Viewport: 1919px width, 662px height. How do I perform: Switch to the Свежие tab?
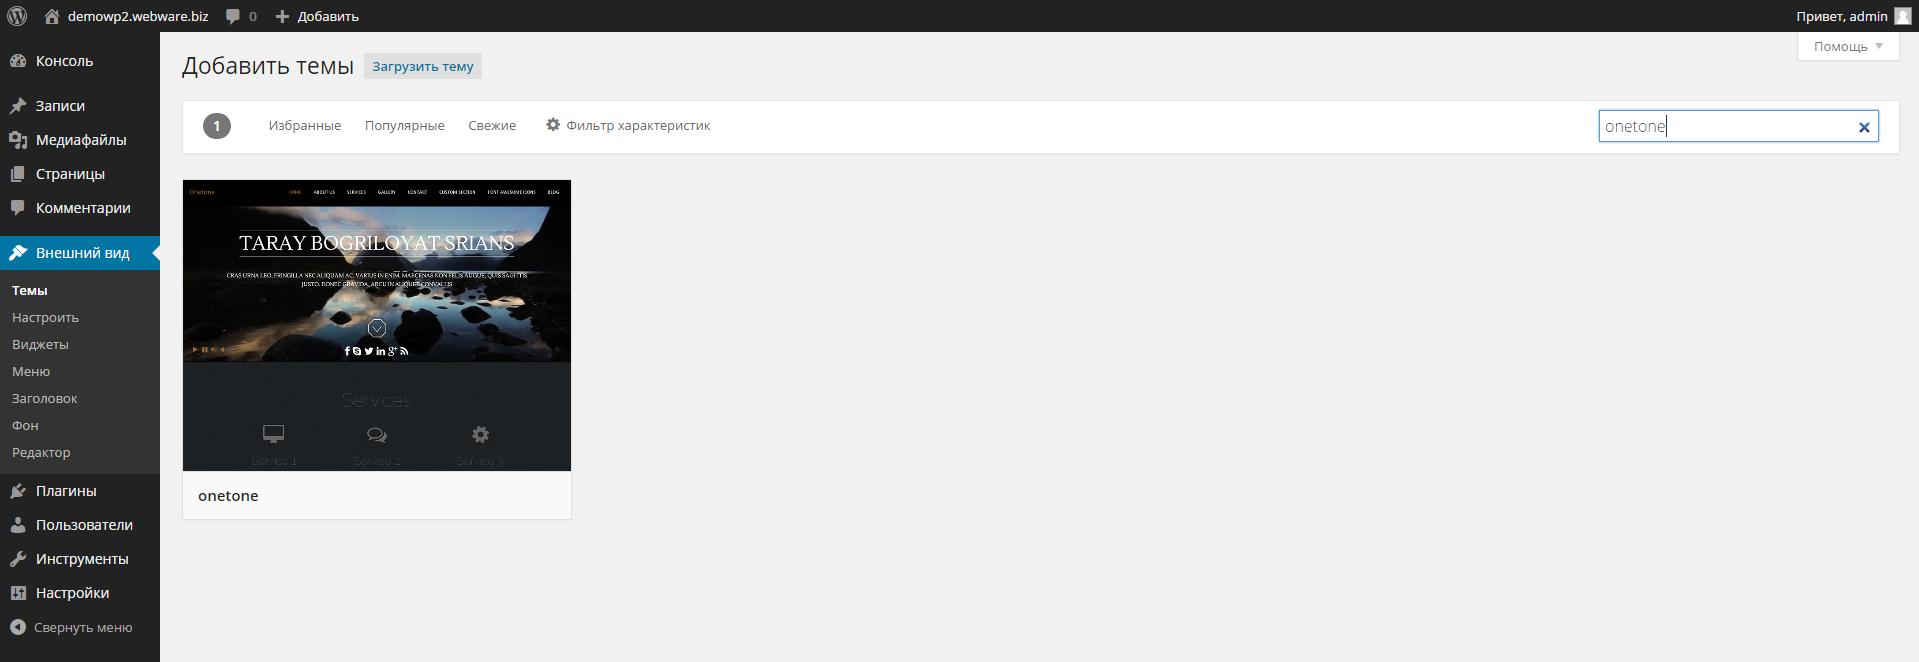click(x=492, y=126)
